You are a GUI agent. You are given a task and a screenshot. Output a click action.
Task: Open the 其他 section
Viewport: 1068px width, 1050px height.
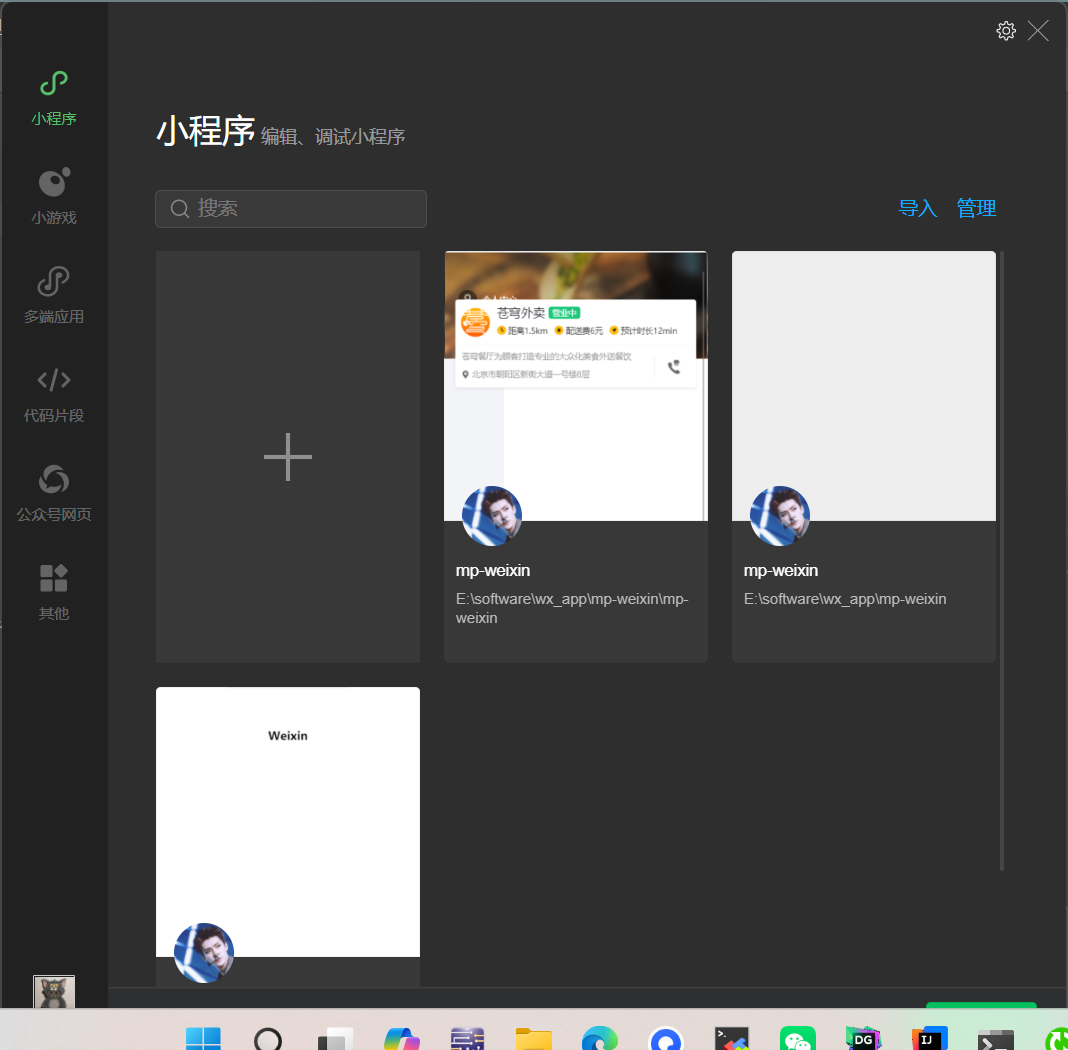(54, 592)
